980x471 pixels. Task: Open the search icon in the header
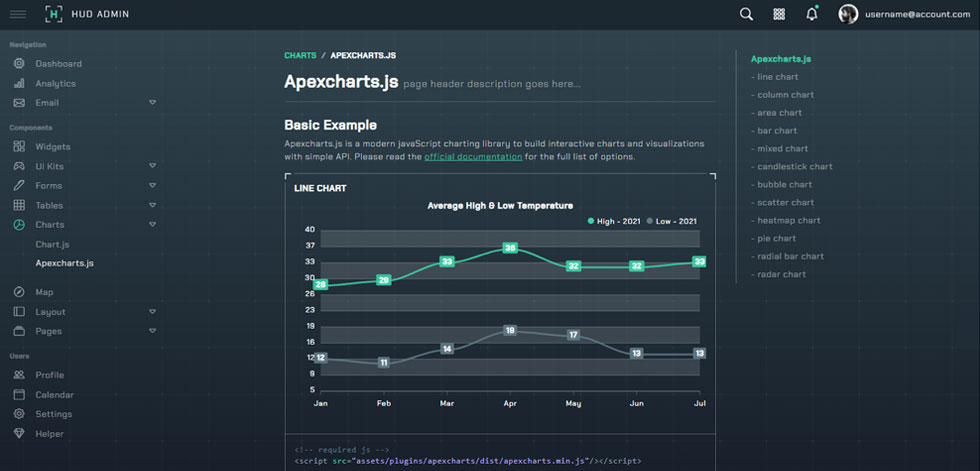click(x=746, y=14)
